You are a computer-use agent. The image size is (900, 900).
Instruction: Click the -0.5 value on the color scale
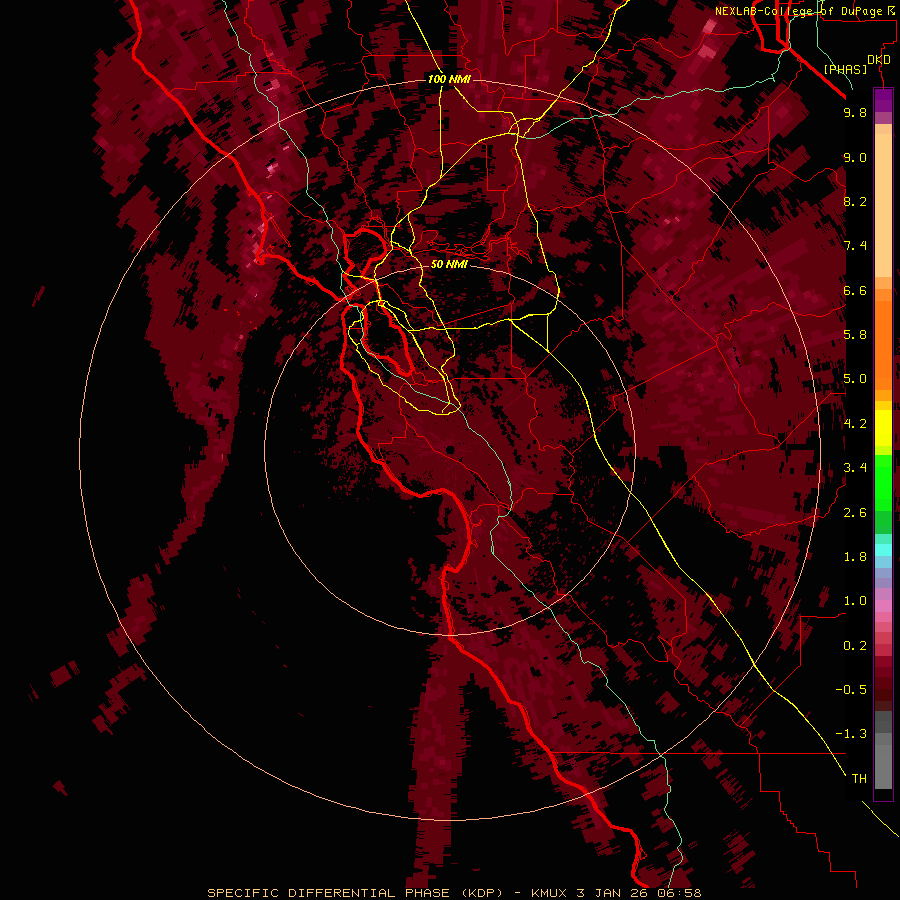point(851,690)
